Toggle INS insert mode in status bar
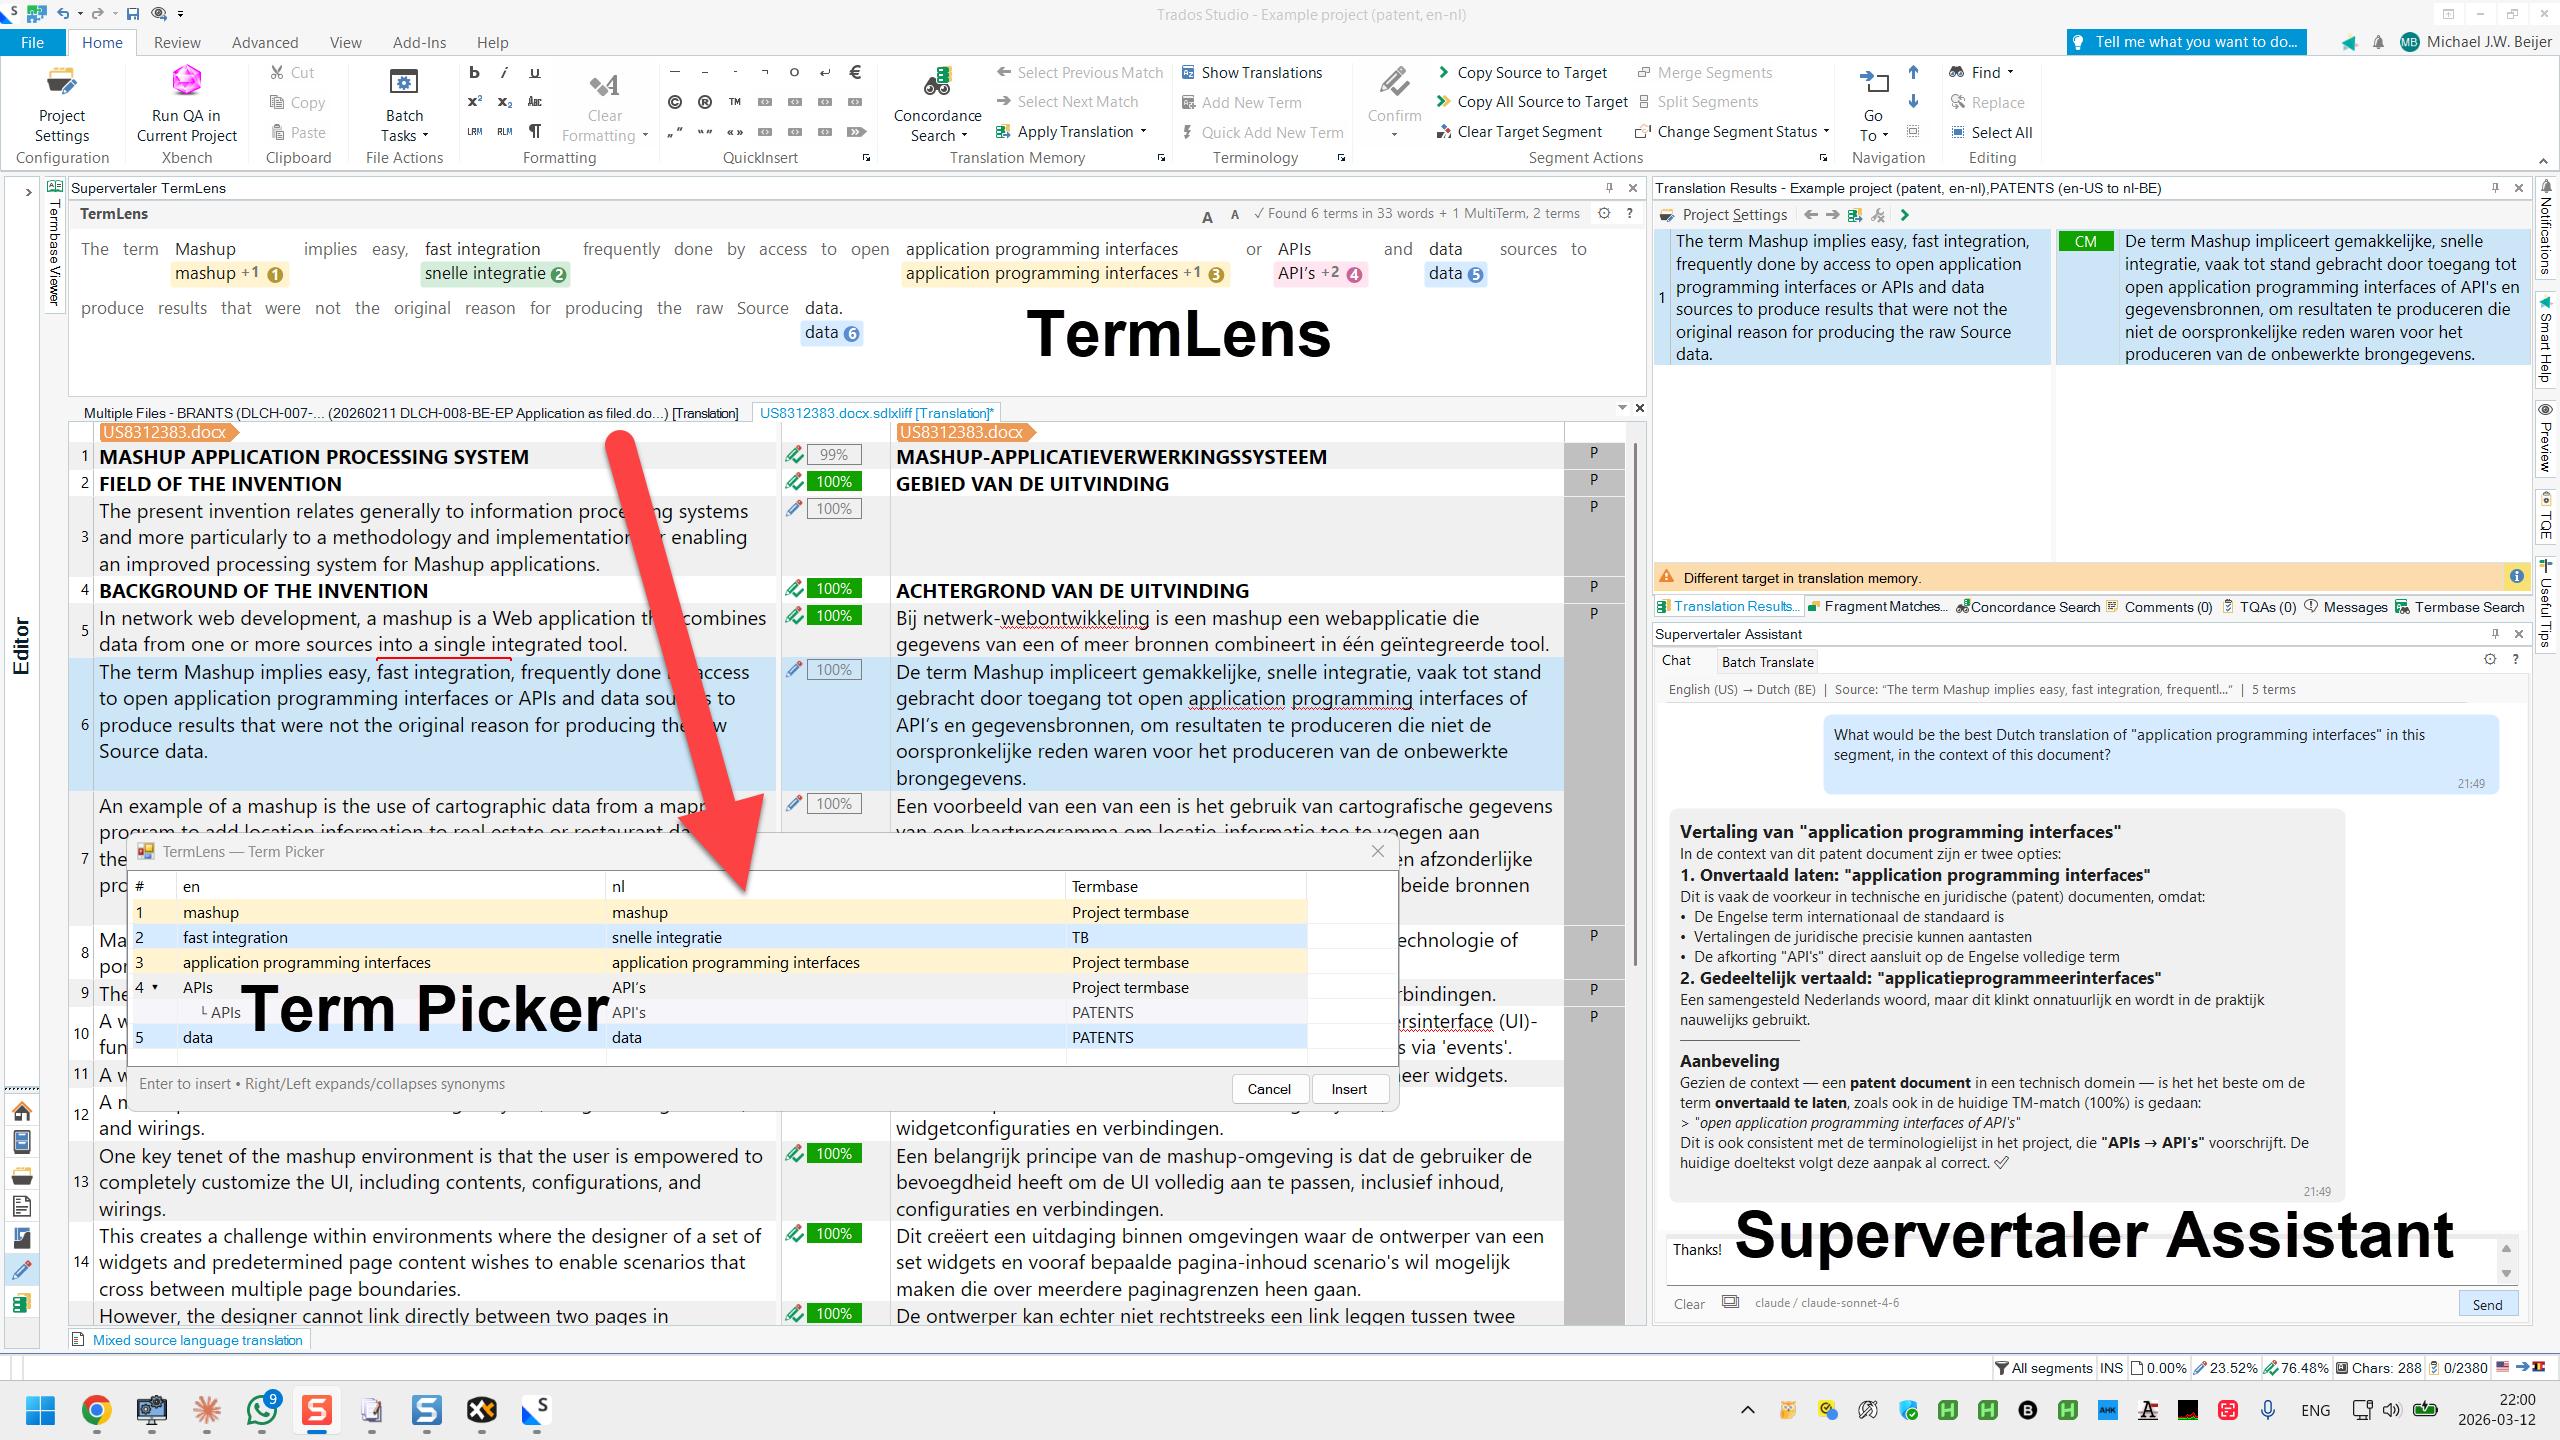This screenshot has height=1440, width=2560. click(x=2111, y=1368)
